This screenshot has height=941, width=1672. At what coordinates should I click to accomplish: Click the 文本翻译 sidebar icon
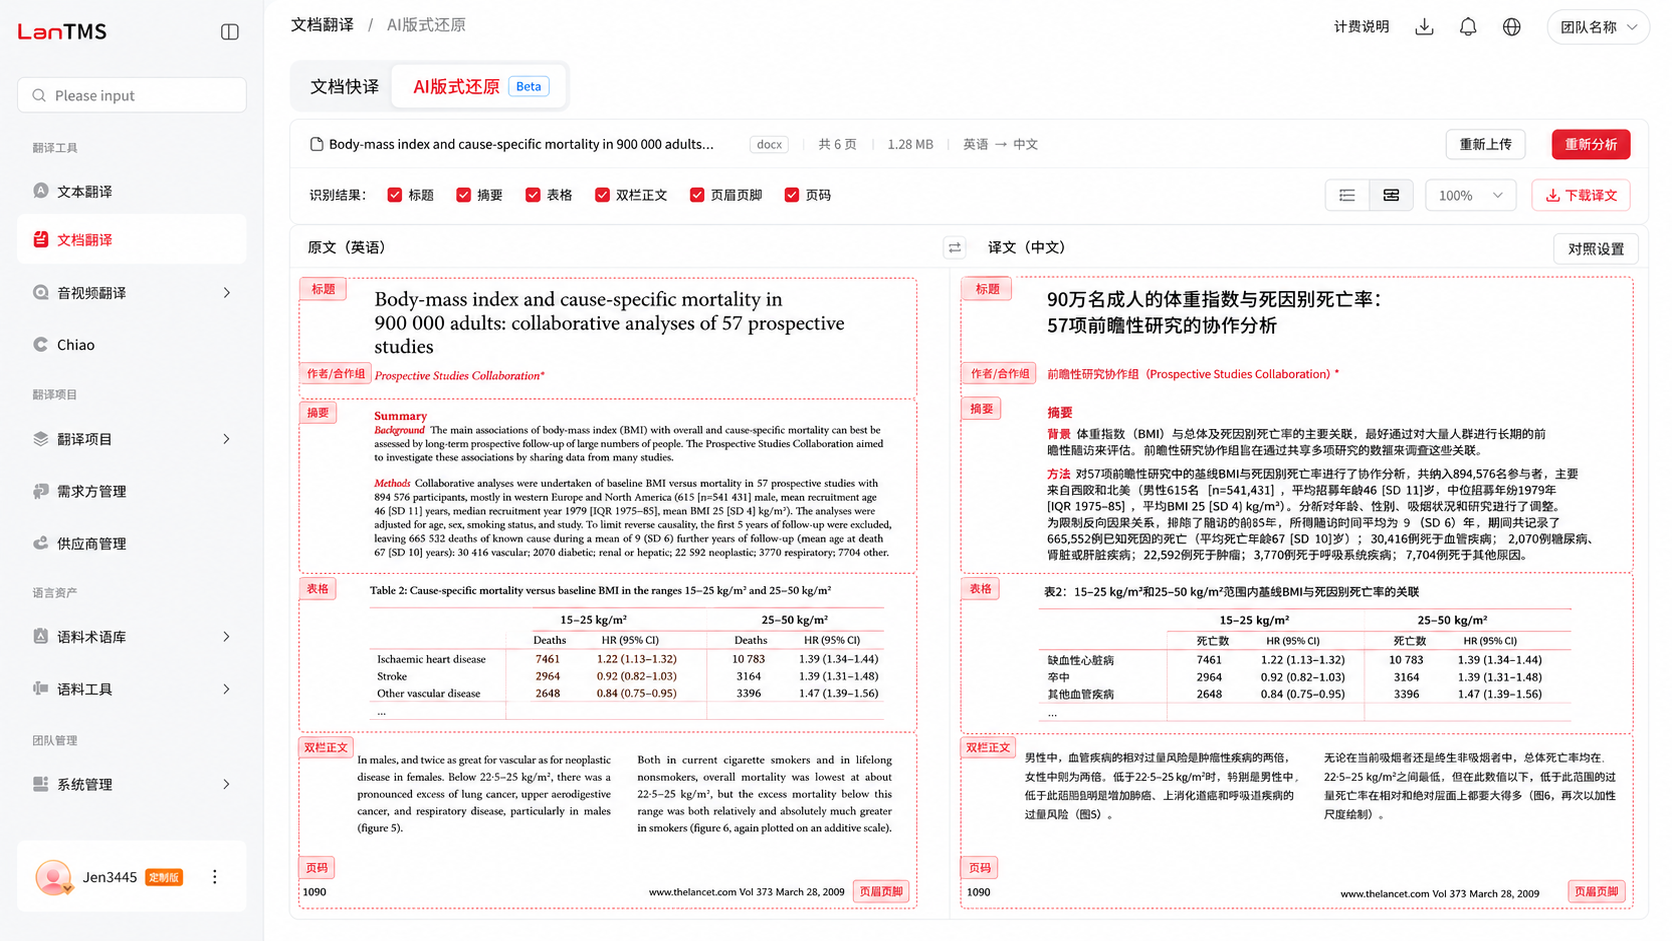coord(41,191)
